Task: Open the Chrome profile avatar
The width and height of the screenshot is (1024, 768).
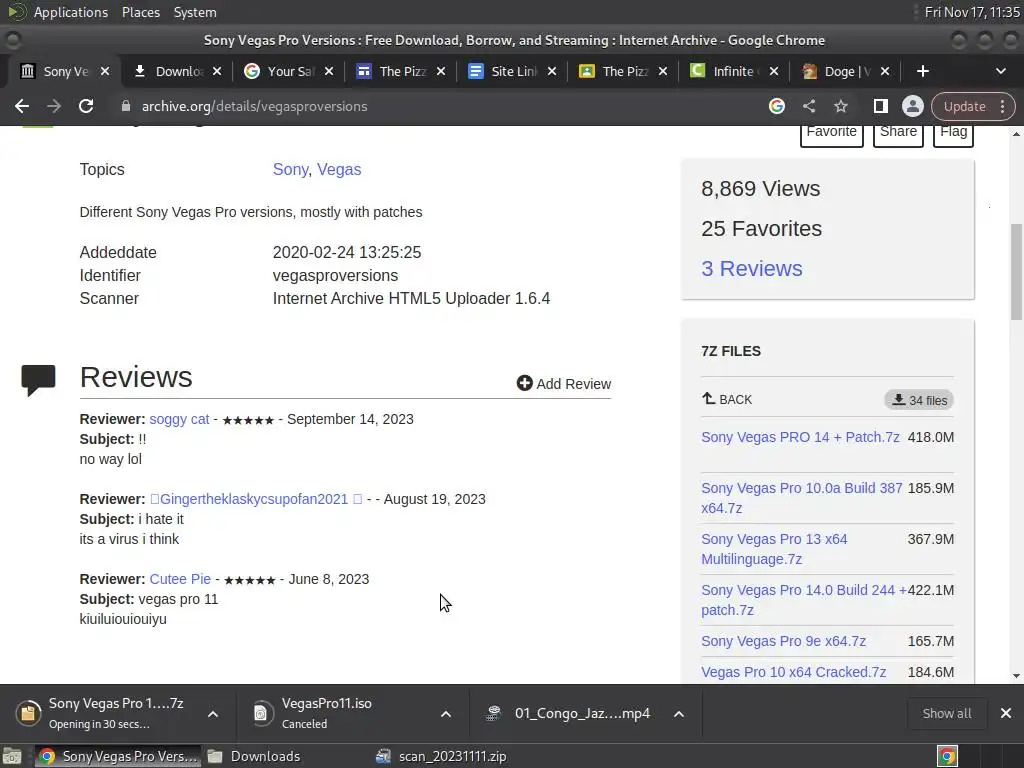Action: (x=912, y=106)
